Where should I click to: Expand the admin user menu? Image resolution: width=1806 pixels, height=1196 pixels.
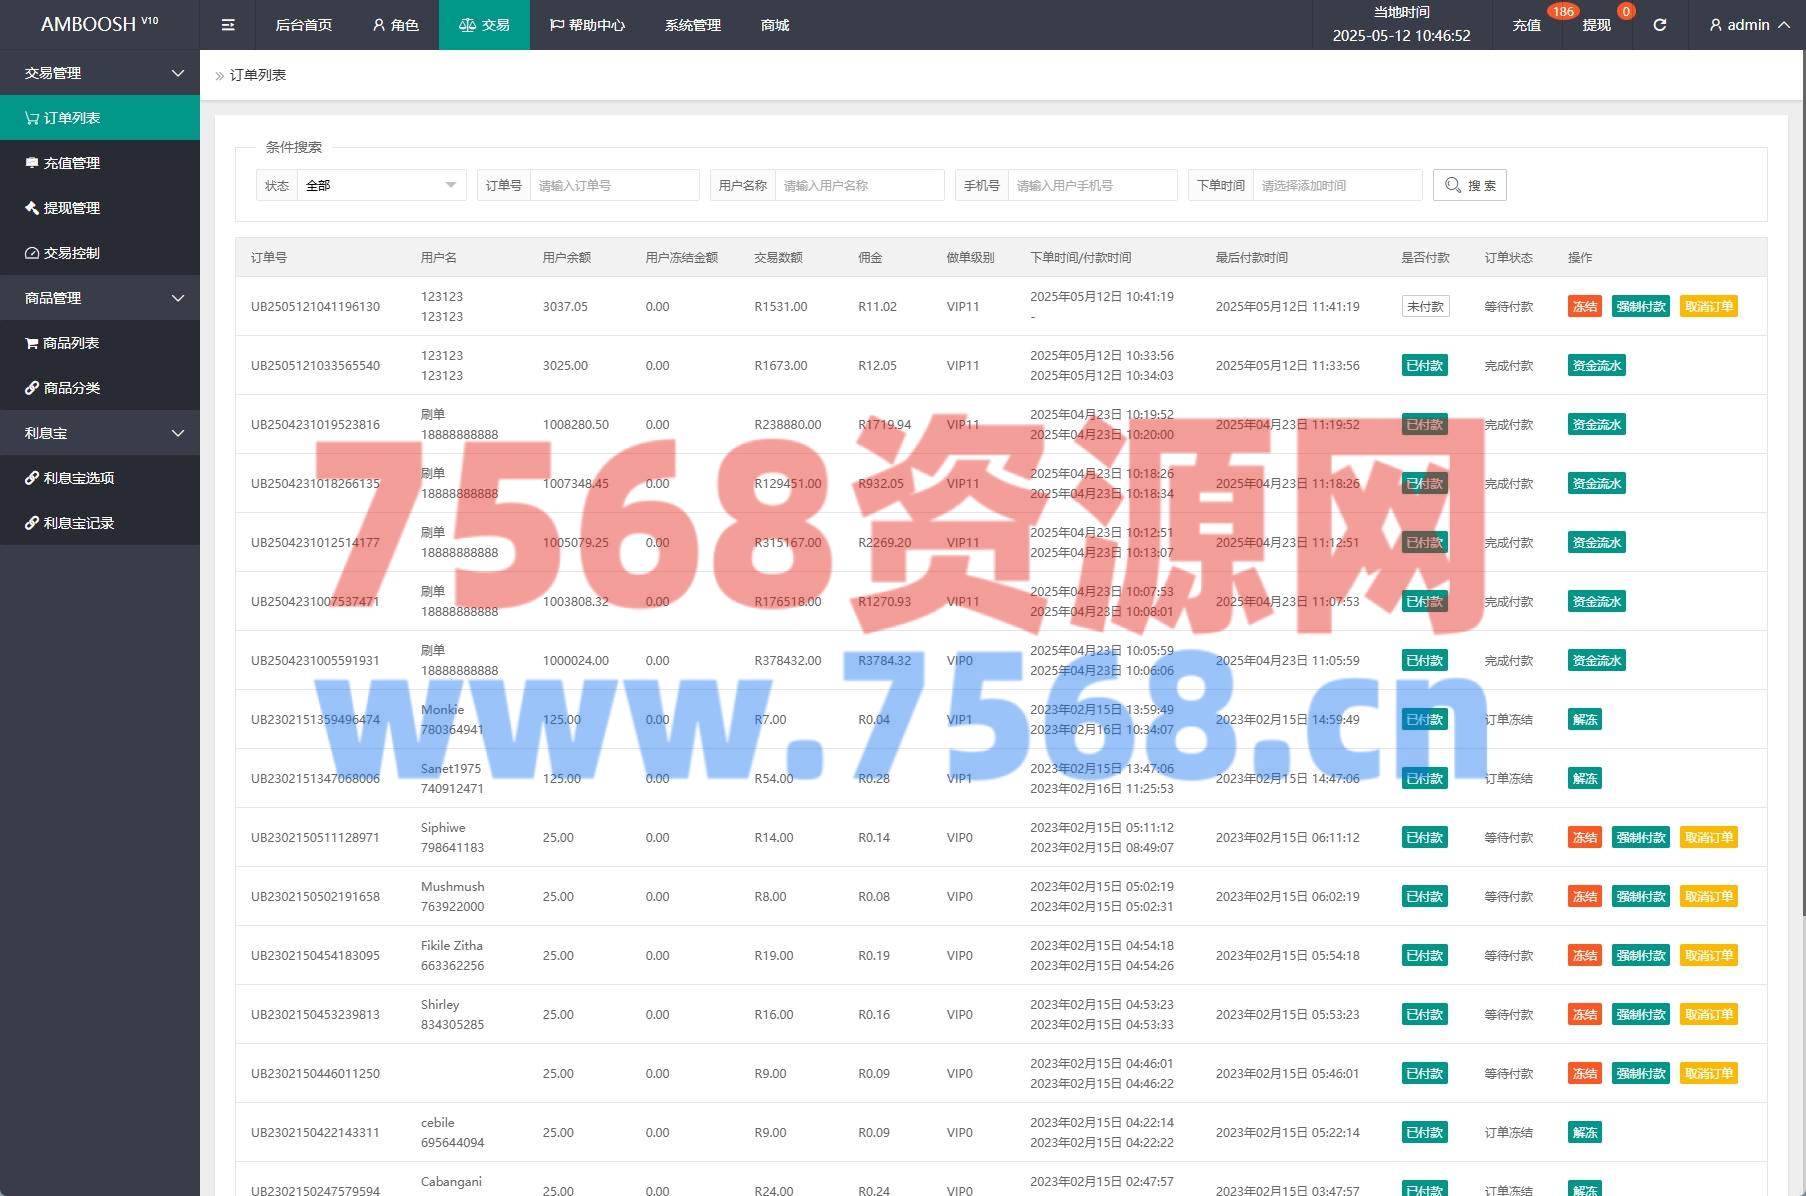coord(1749,25)
